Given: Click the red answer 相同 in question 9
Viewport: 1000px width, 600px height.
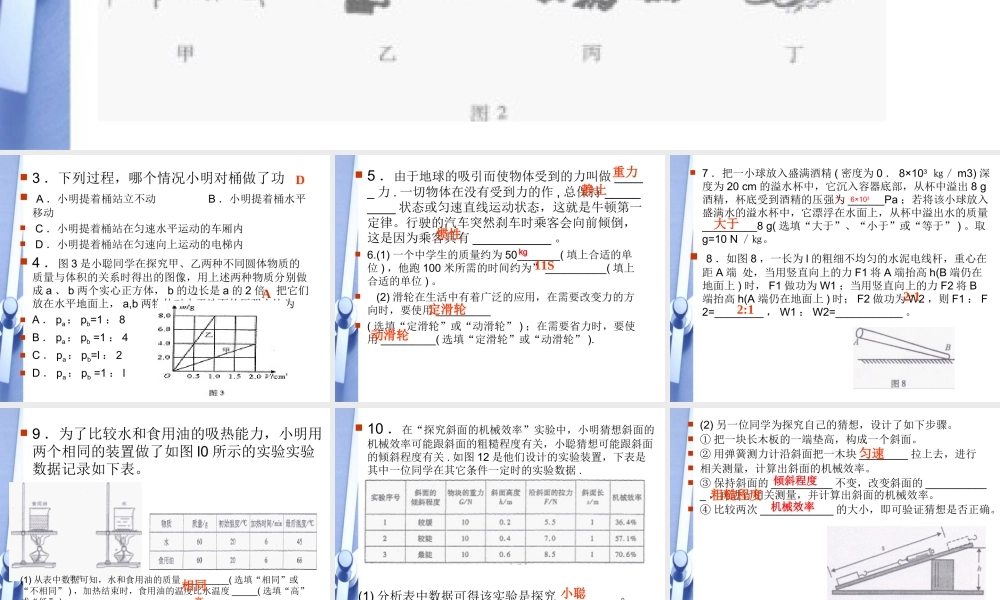Looking at the screenshot, I should click(194, 585).
